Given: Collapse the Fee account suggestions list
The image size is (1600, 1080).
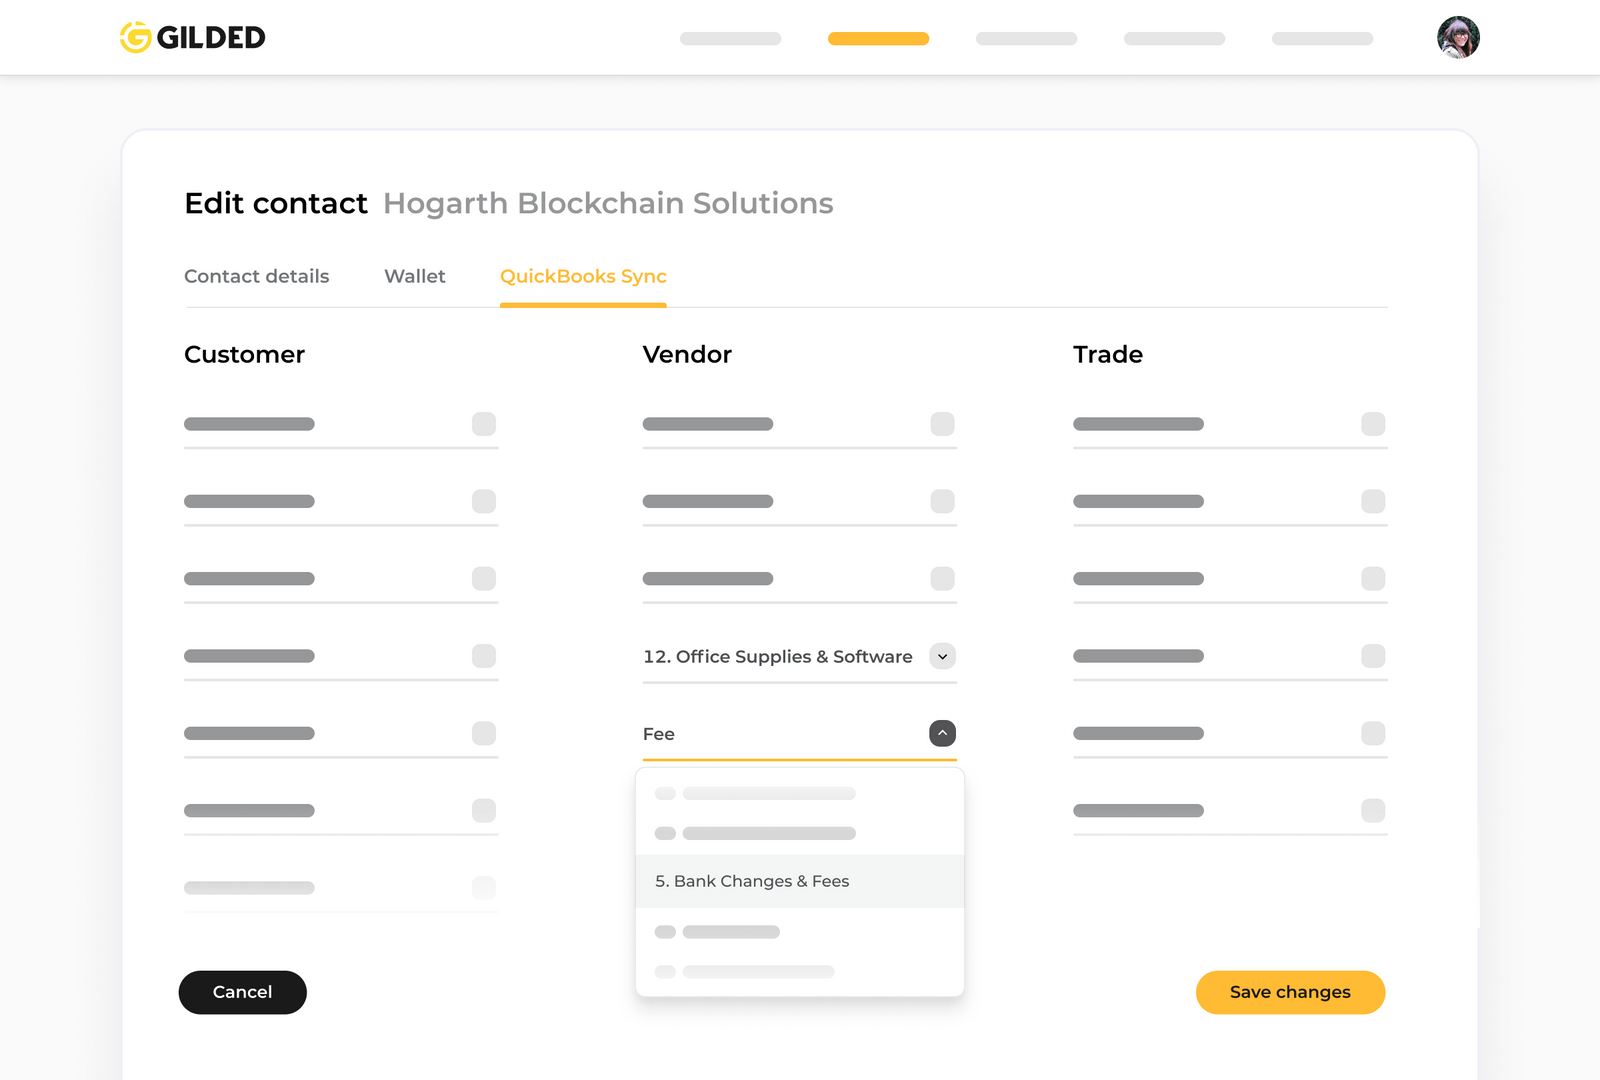Looking at the screenshot, I should (941, 733).
